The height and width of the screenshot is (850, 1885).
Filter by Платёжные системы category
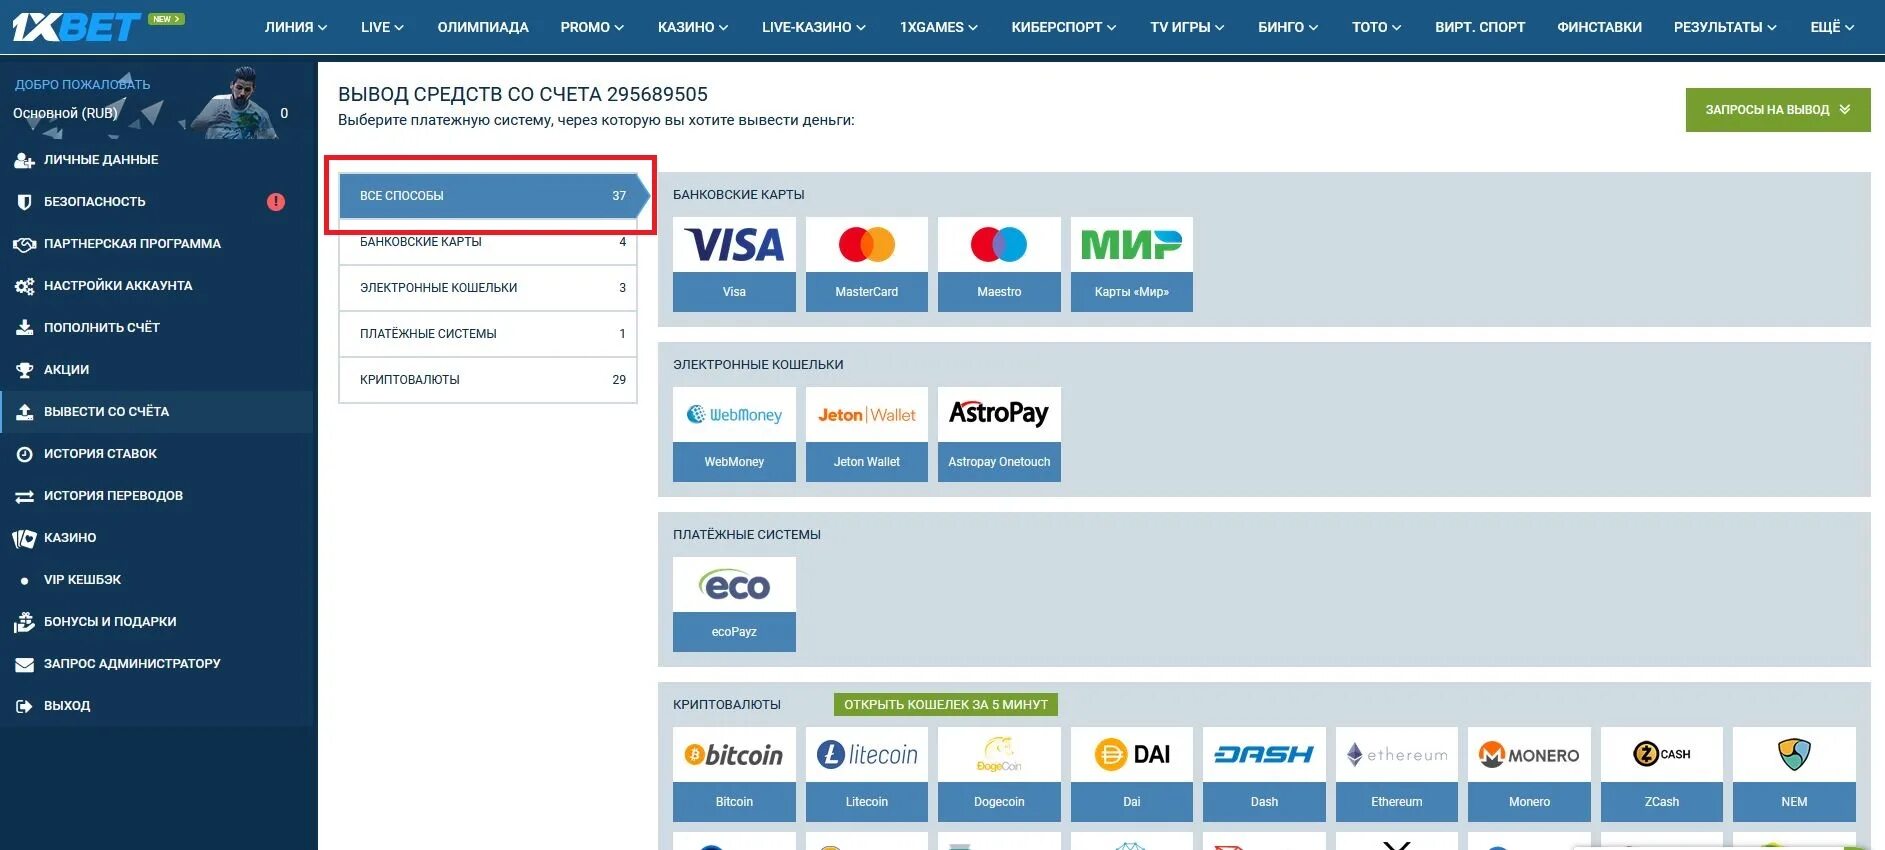[x=488, y=334]
